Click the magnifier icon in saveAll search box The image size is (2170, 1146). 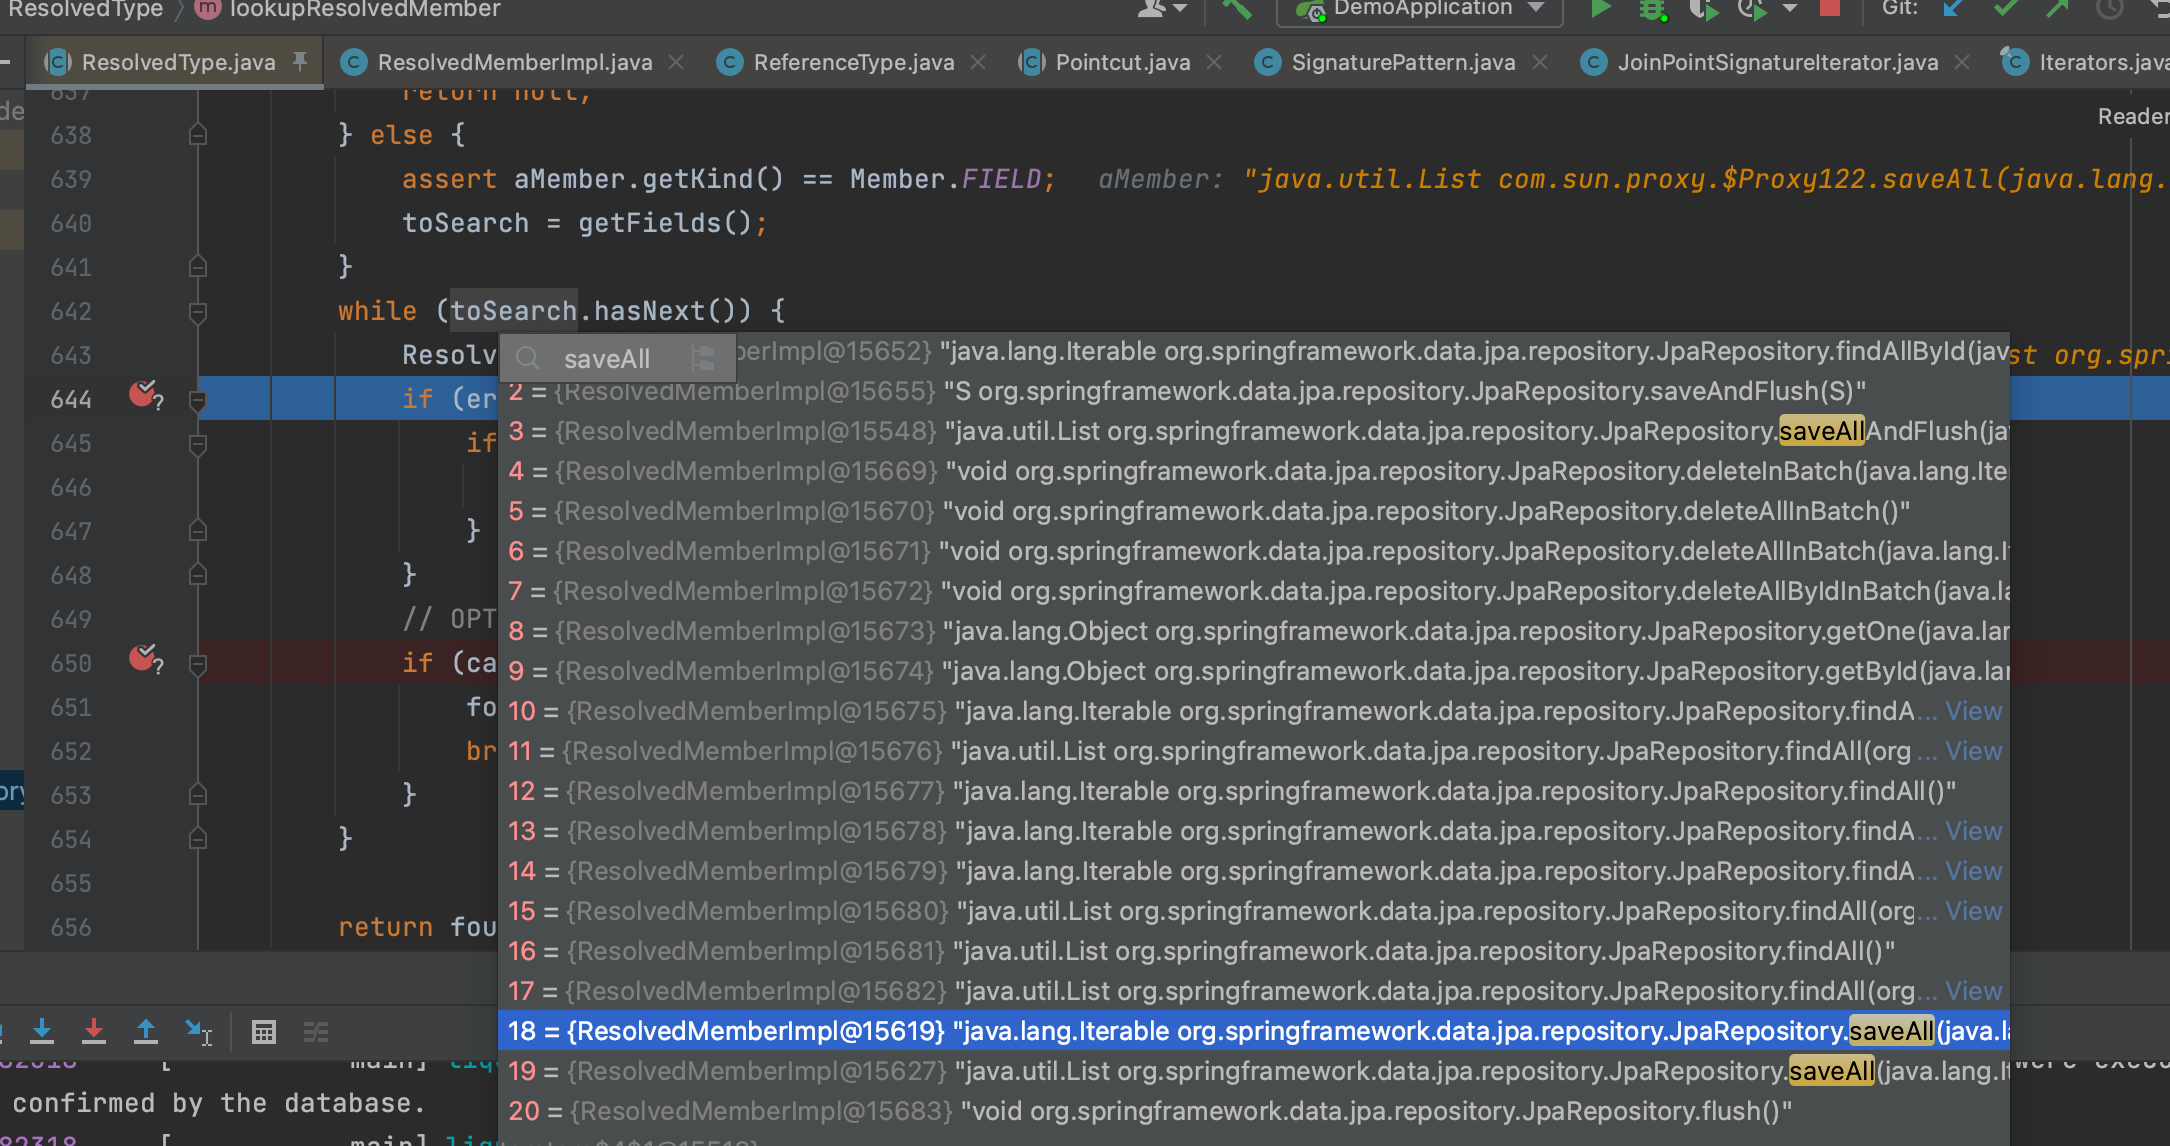pos(528,359)
